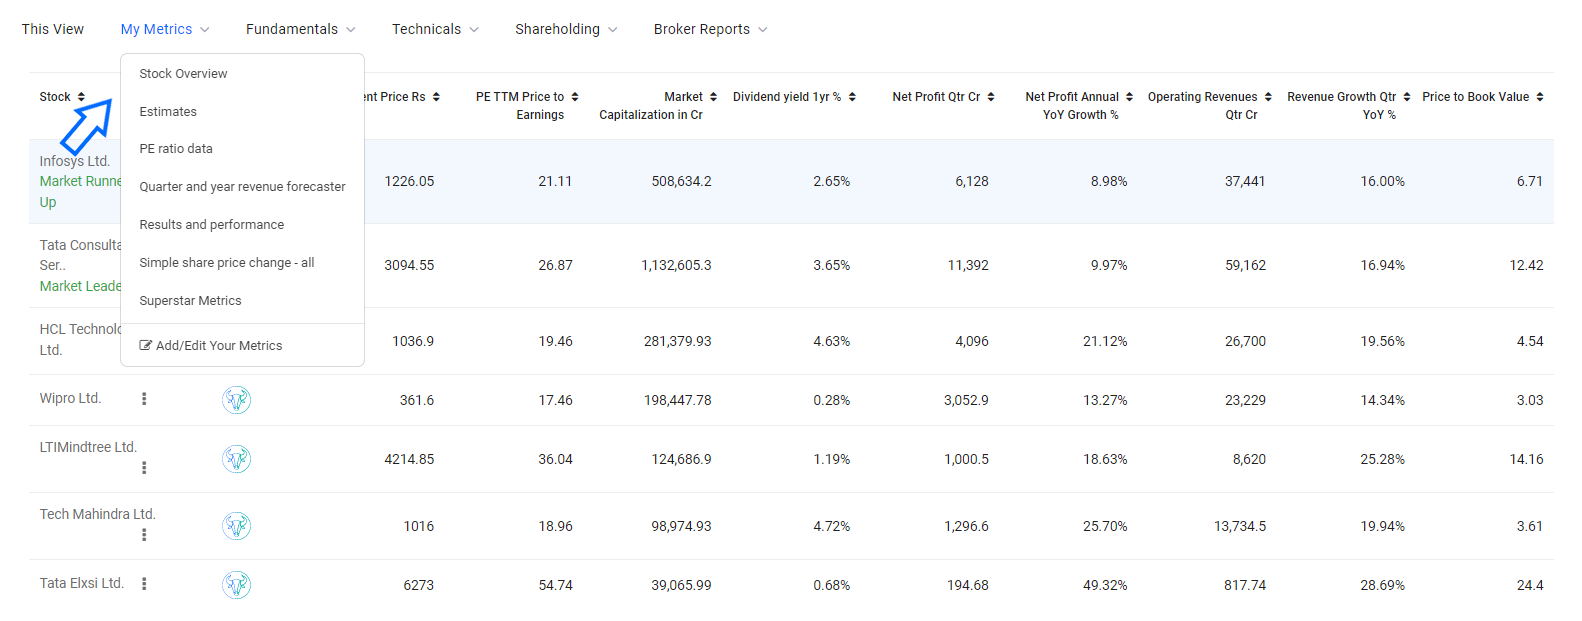Open kebab menu for LTIMindtree Ltd.
The height and width of the screenshot is (621, 1582).
coord(144,468)
